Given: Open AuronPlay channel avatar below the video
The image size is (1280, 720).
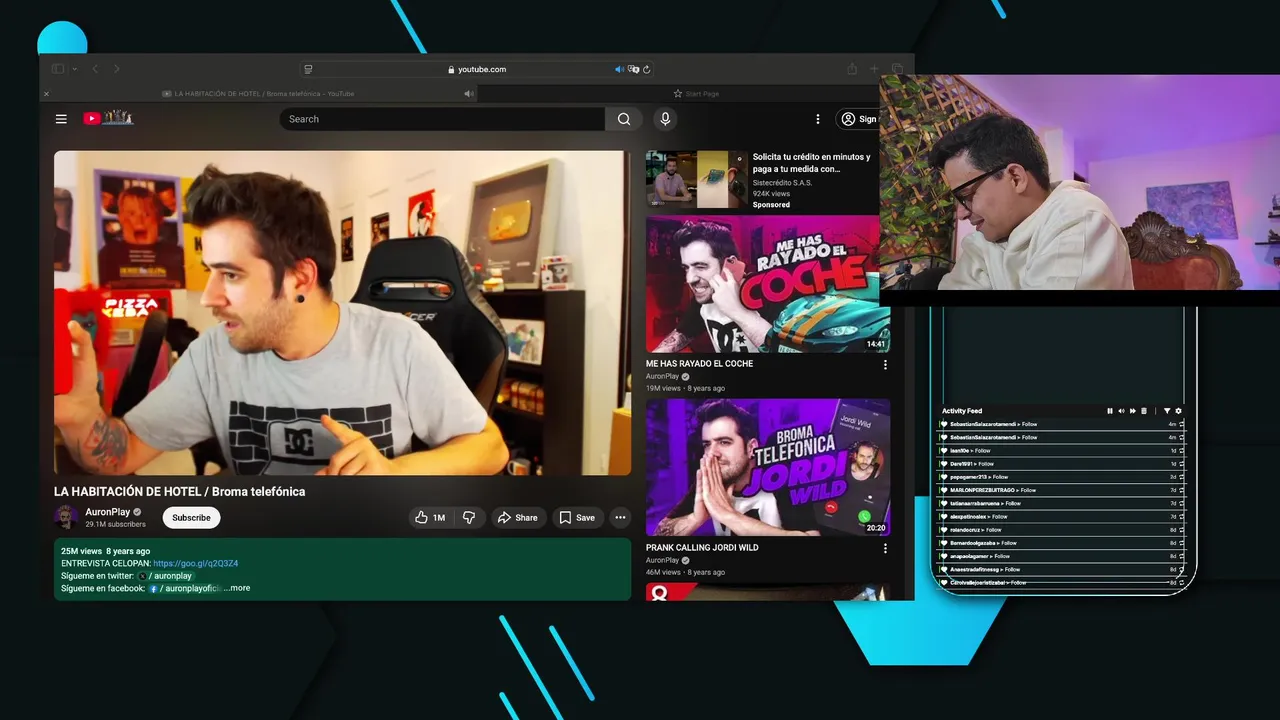Looking at the screenshot, I should (66, 517).
